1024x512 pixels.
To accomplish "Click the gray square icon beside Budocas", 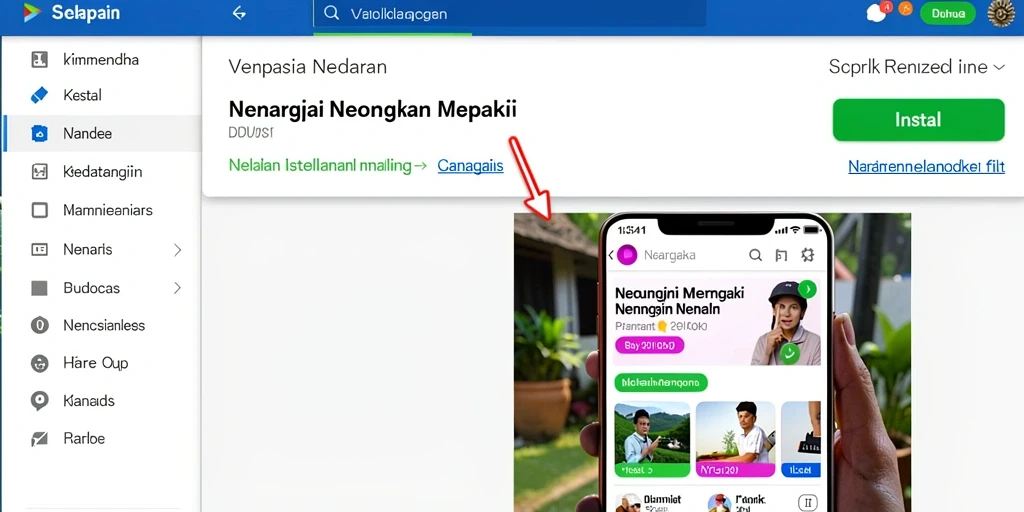I will [x=39, y=288].
